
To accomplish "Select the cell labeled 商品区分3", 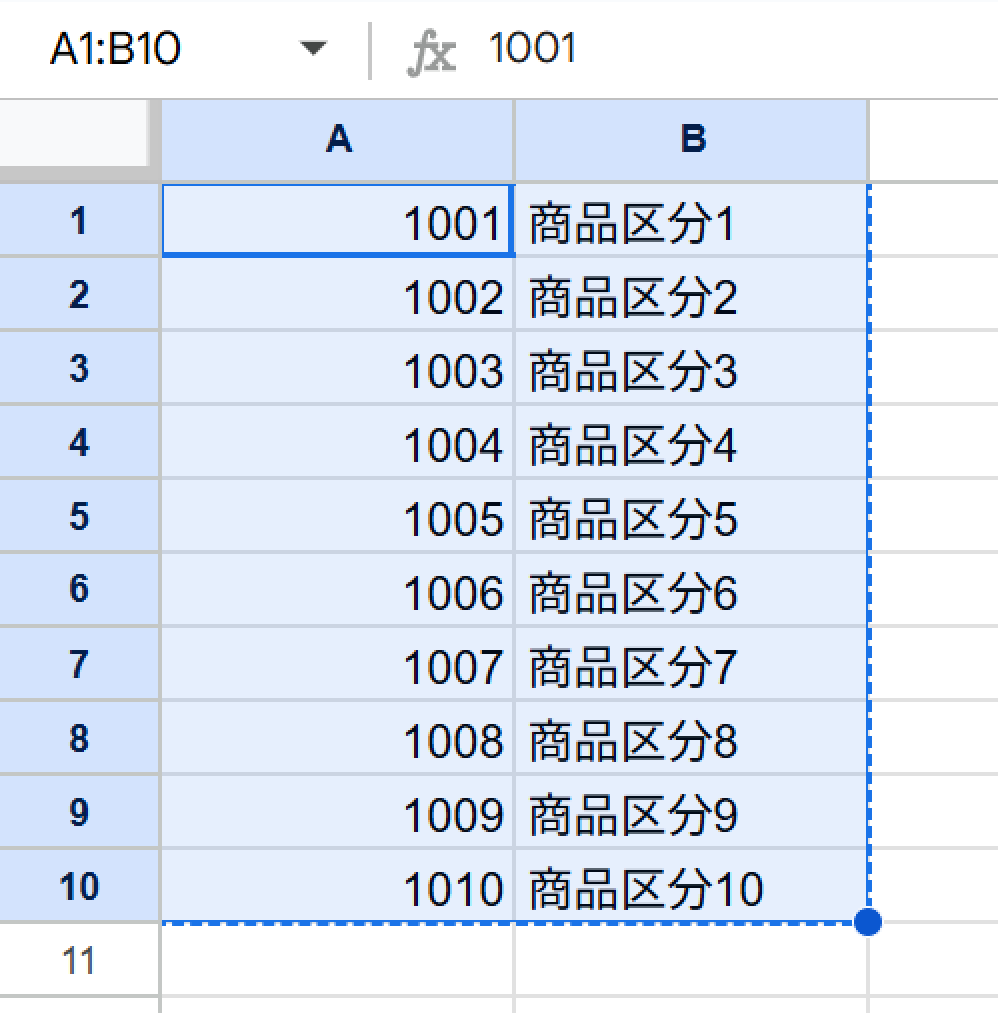I will click(x=690, y=370).
